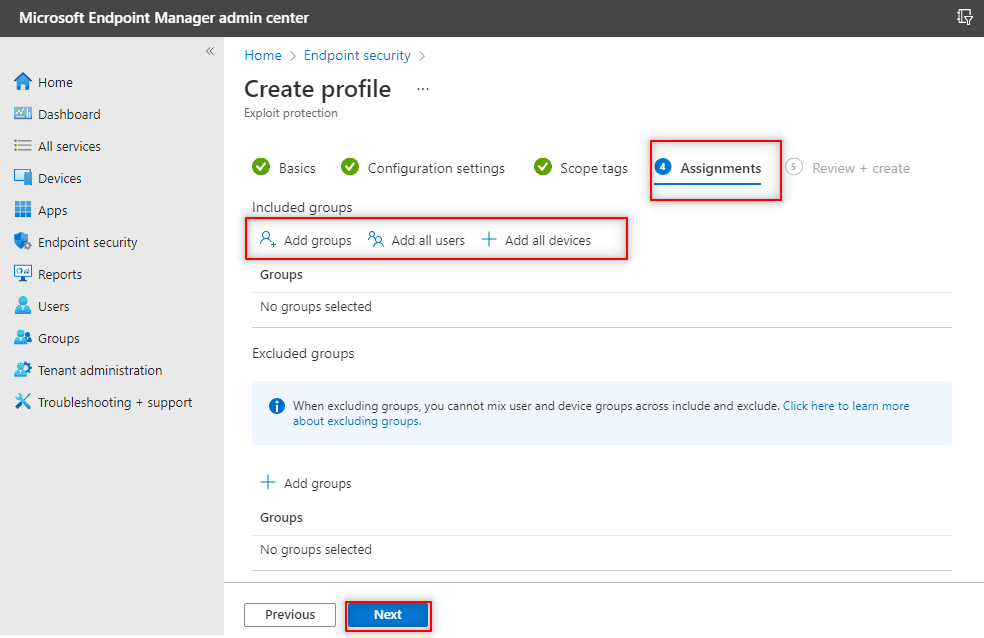The width and height of the screenshot is (984, 638).
Task: Click the Previous button
Action: click(290, 615)
